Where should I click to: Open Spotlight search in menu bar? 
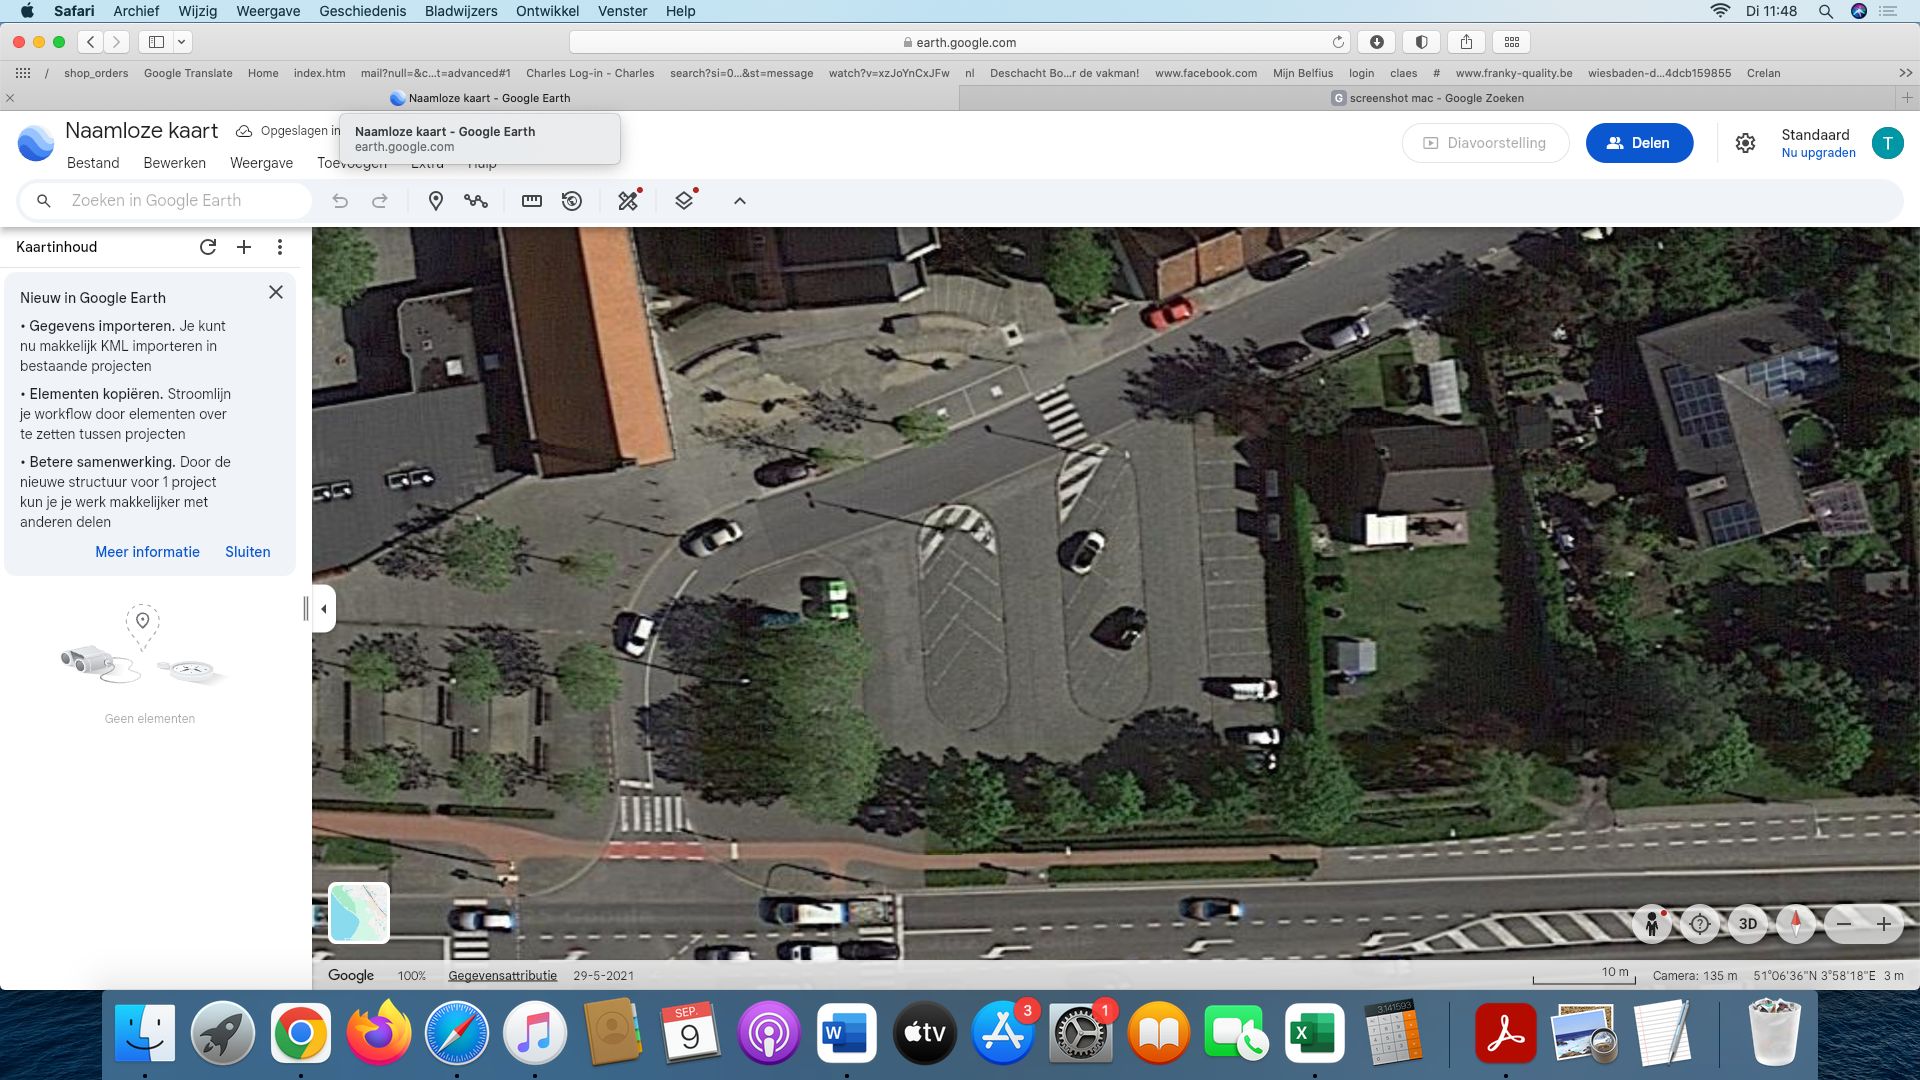click(x=1825, y=11)
